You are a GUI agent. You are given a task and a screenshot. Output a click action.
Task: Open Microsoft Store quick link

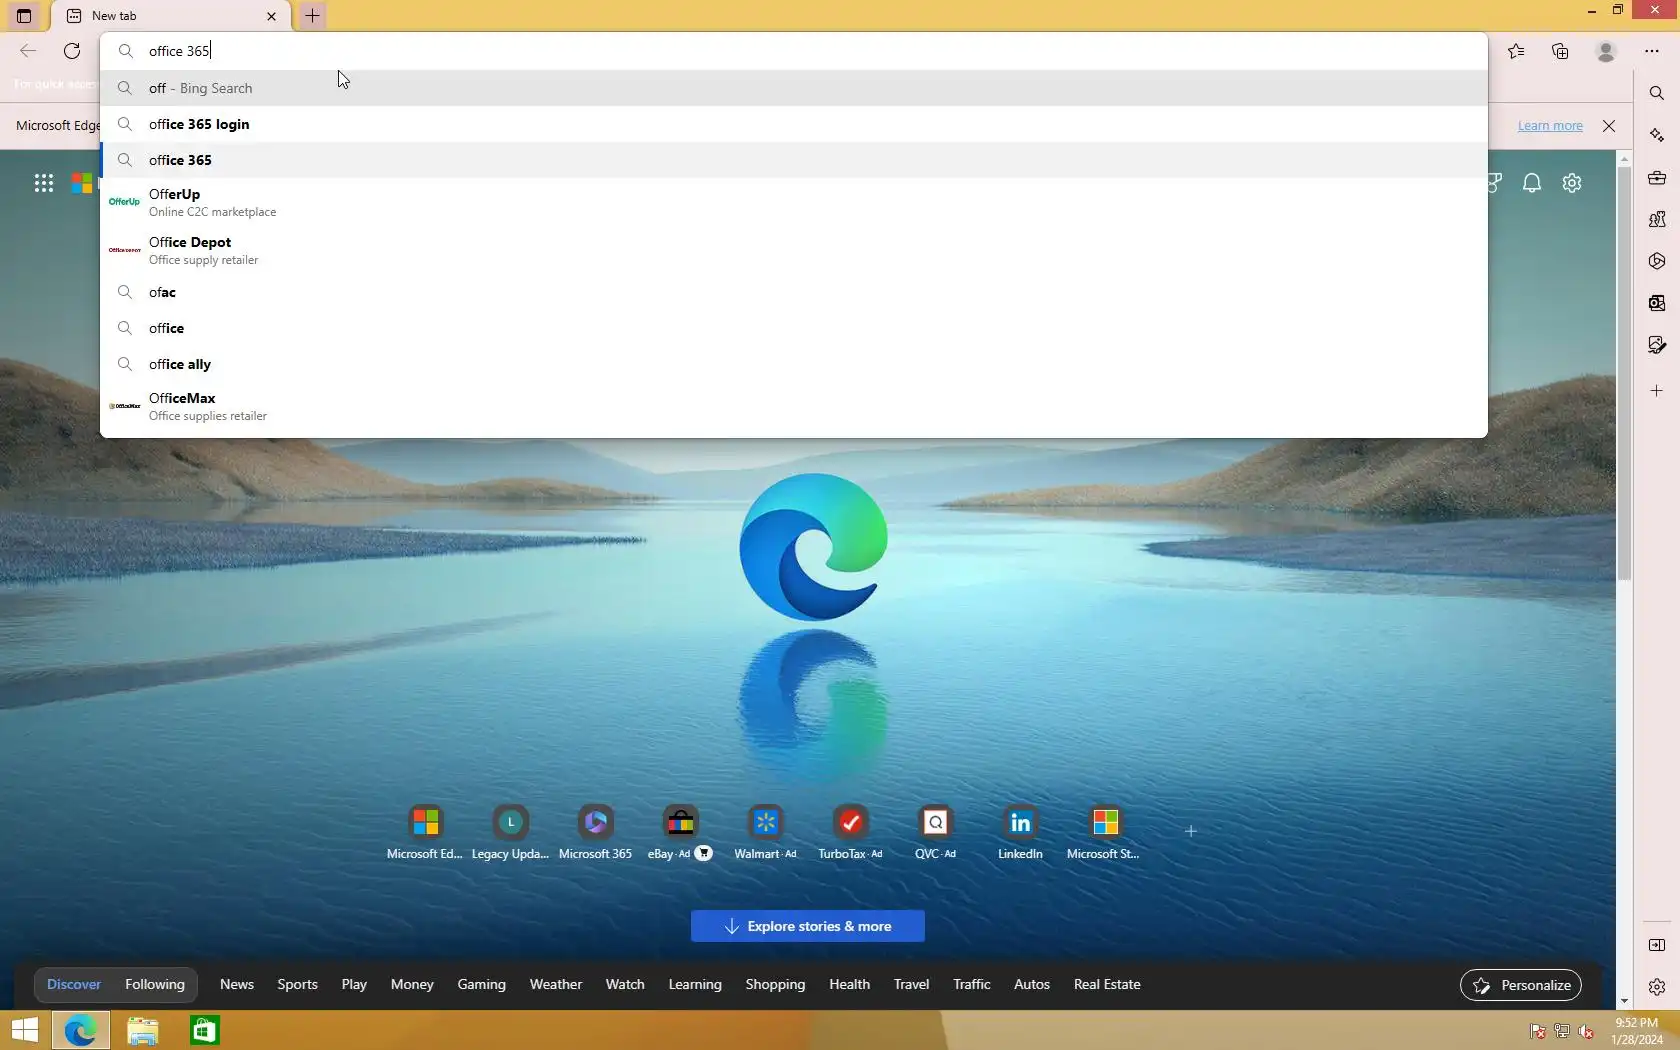(1105, 832)
